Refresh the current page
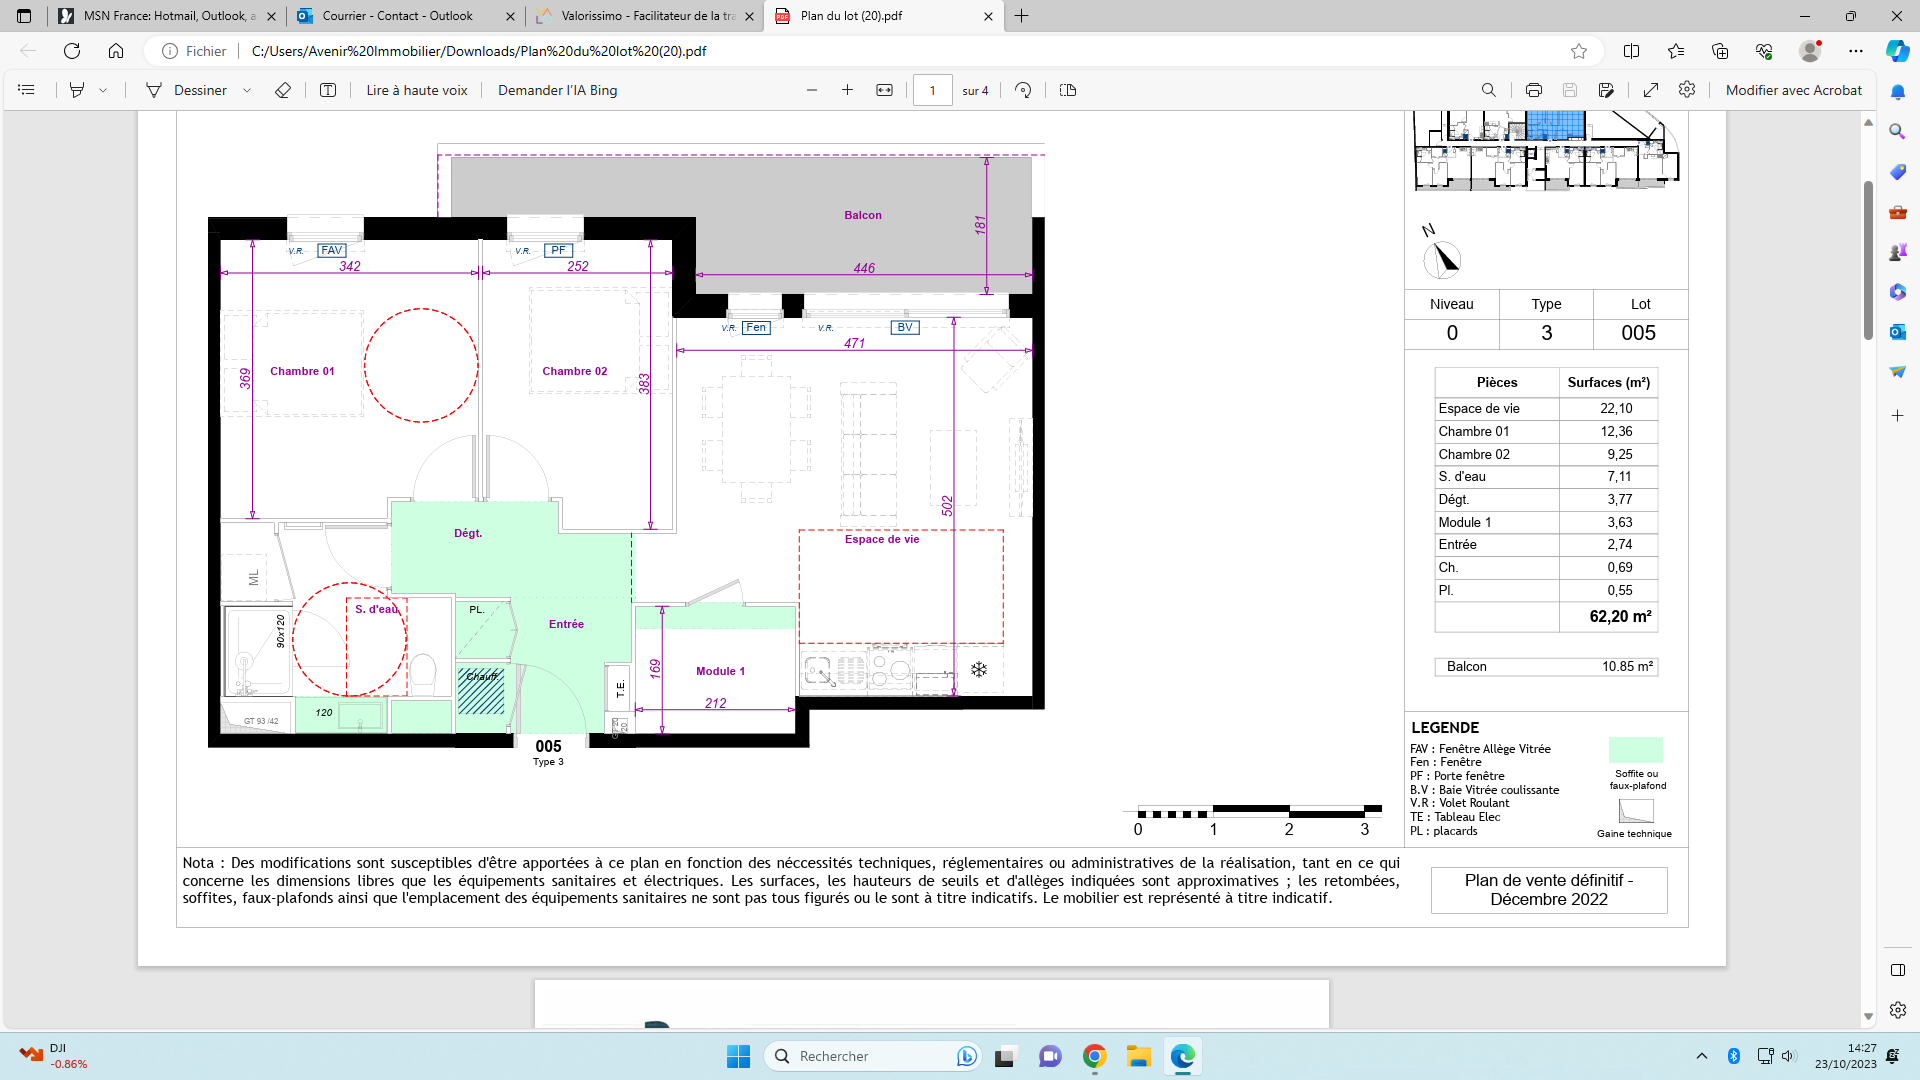Viewport: 1920px width, 1080px height. [x=72, y=51]
